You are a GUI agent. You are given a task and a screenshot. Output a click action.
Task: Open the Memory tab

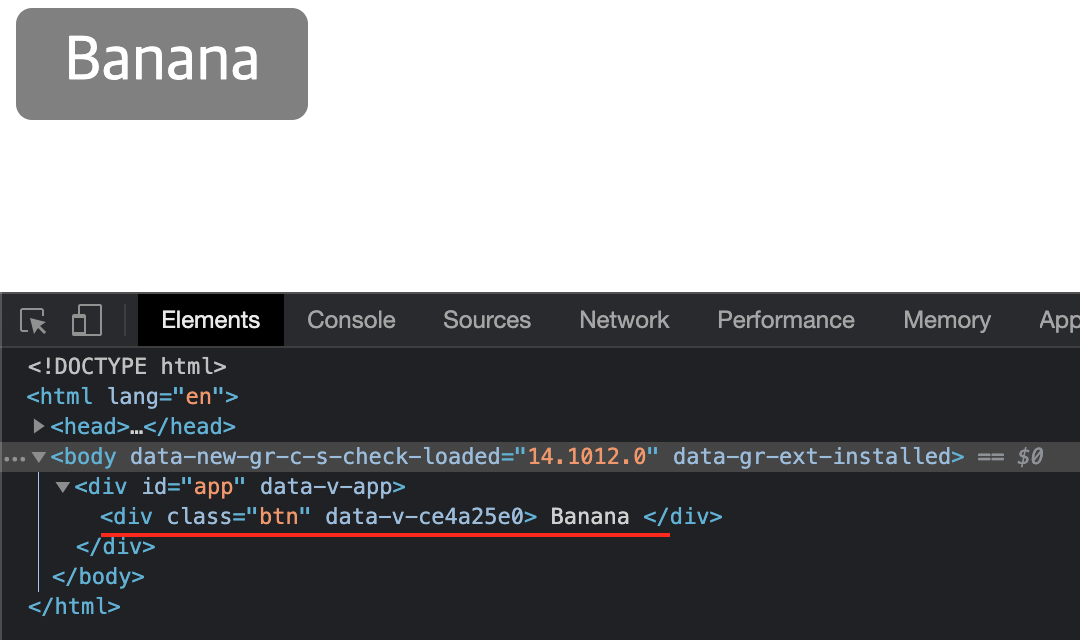tap(947, 320)
